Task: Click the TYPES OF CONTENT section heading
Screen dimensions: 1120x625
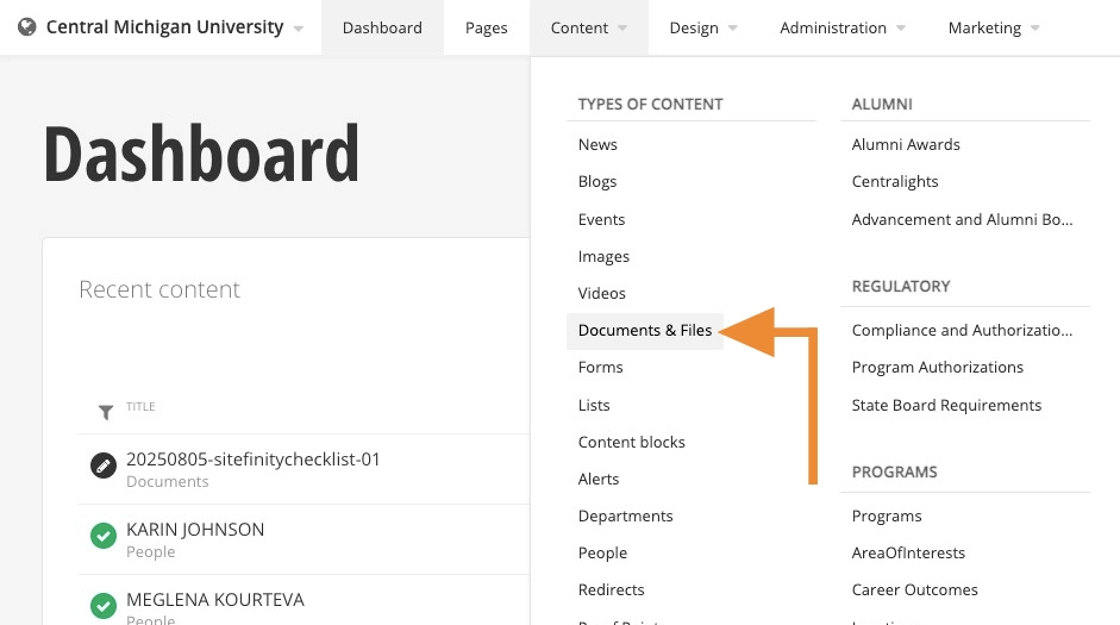Action: [x=651, y=104]
